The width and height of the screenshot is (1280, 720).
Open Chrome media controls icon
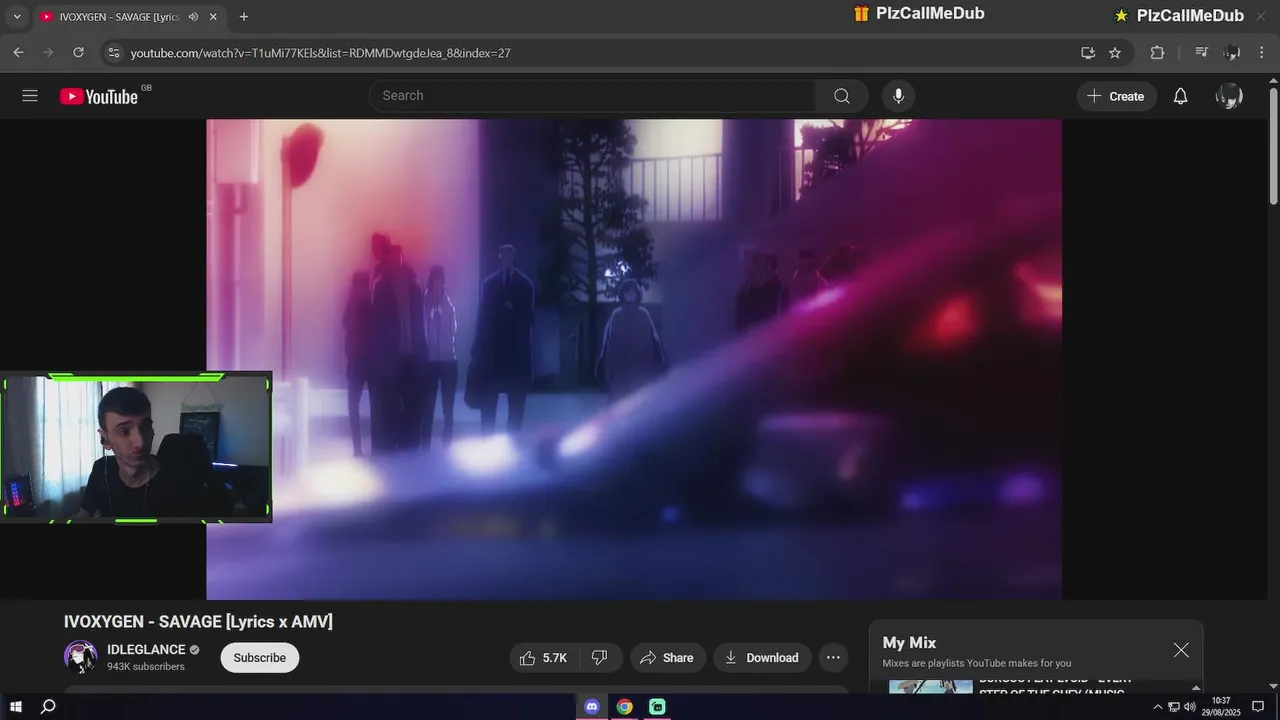coord(1202,53)
